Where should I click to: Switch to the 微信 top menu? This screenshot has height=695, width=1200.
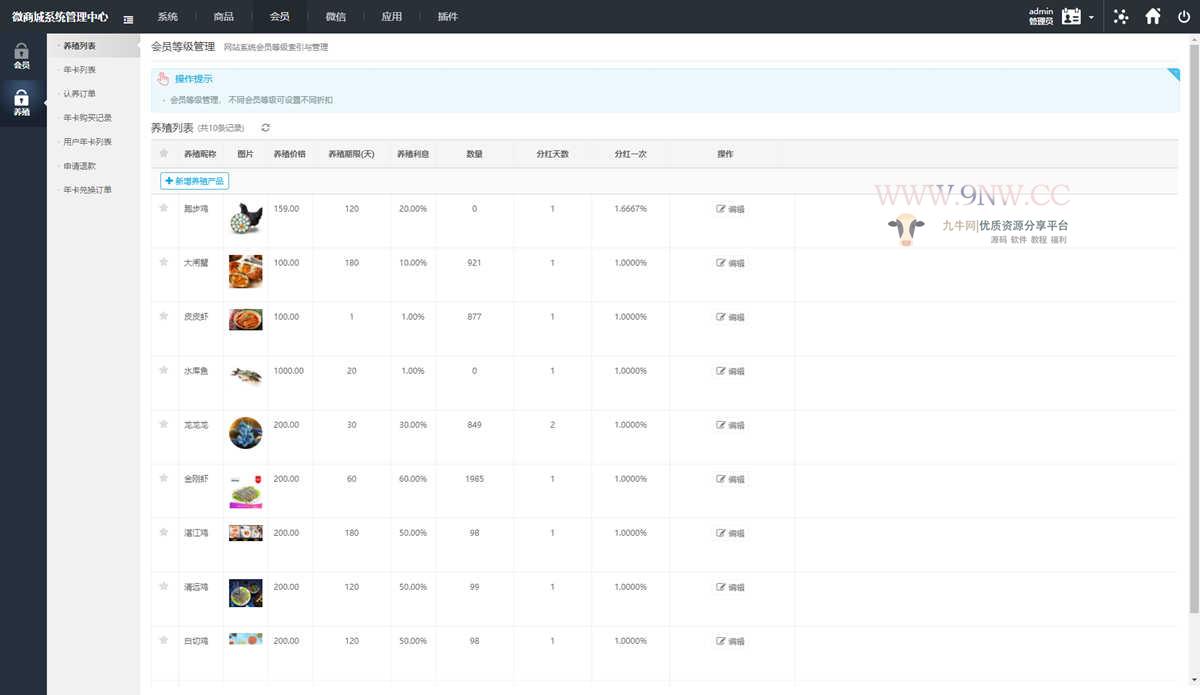336,17
